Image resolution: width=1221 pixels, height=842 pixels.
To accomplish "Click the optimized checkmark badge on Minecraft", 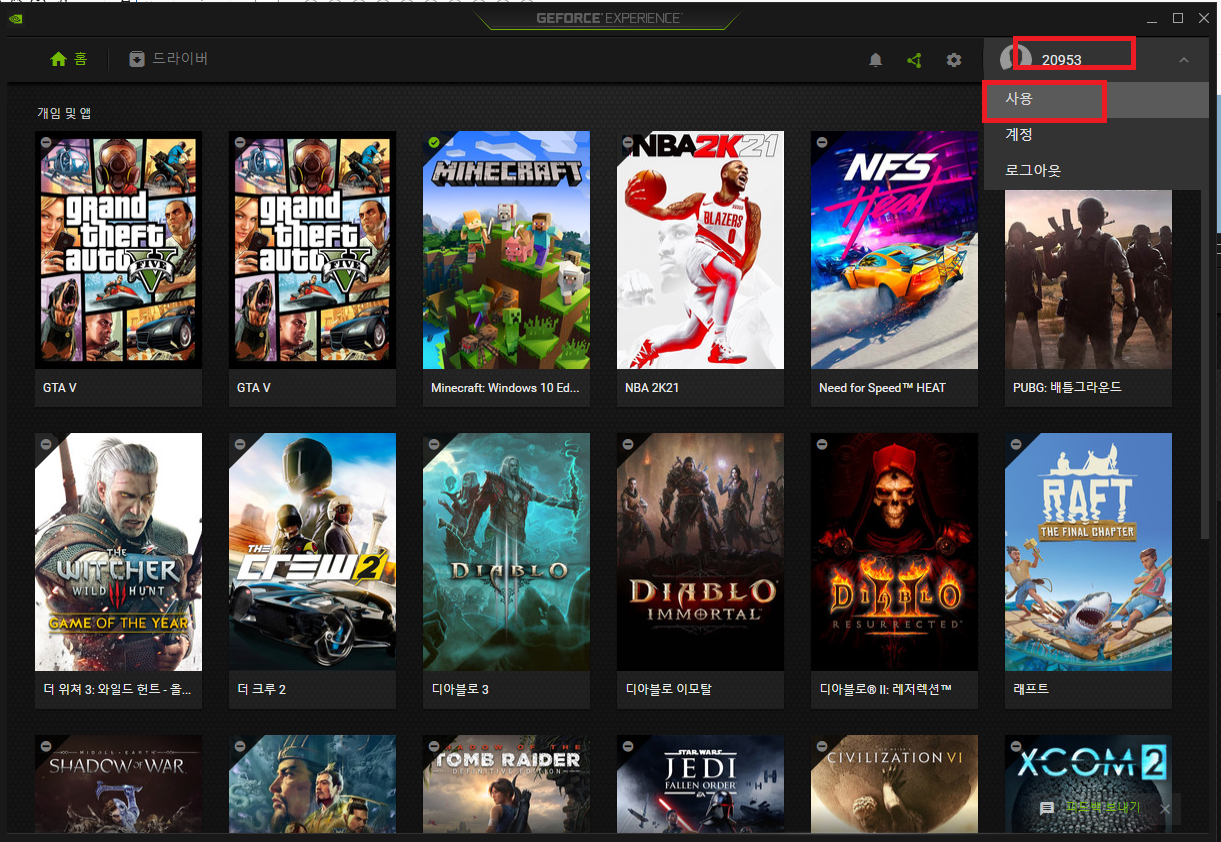I will pyautogui.click(x=434, y=143).
